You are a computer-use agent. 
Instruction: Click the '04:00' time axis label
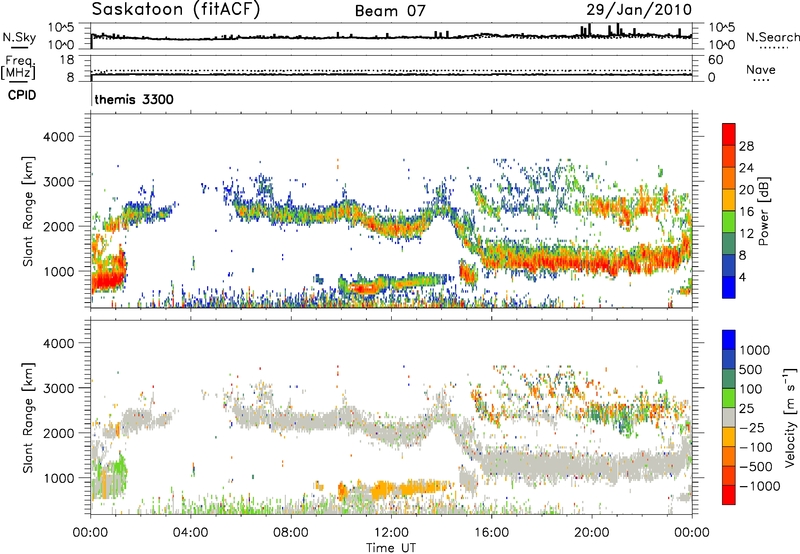click(190, 533)
